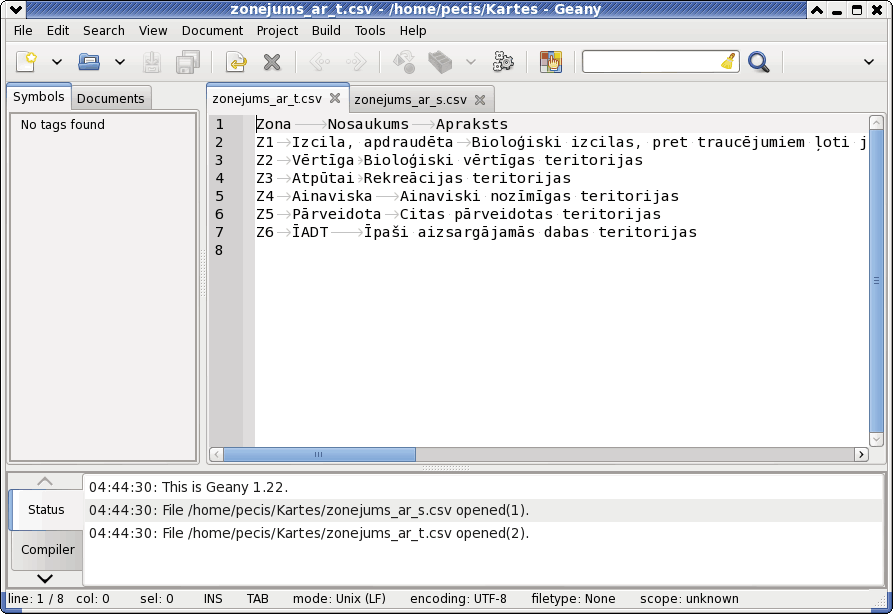The height and width of the screenshot is (614, 893).
Task: Click the horizontal scrollbar left arrow
Action: [216, 454]
